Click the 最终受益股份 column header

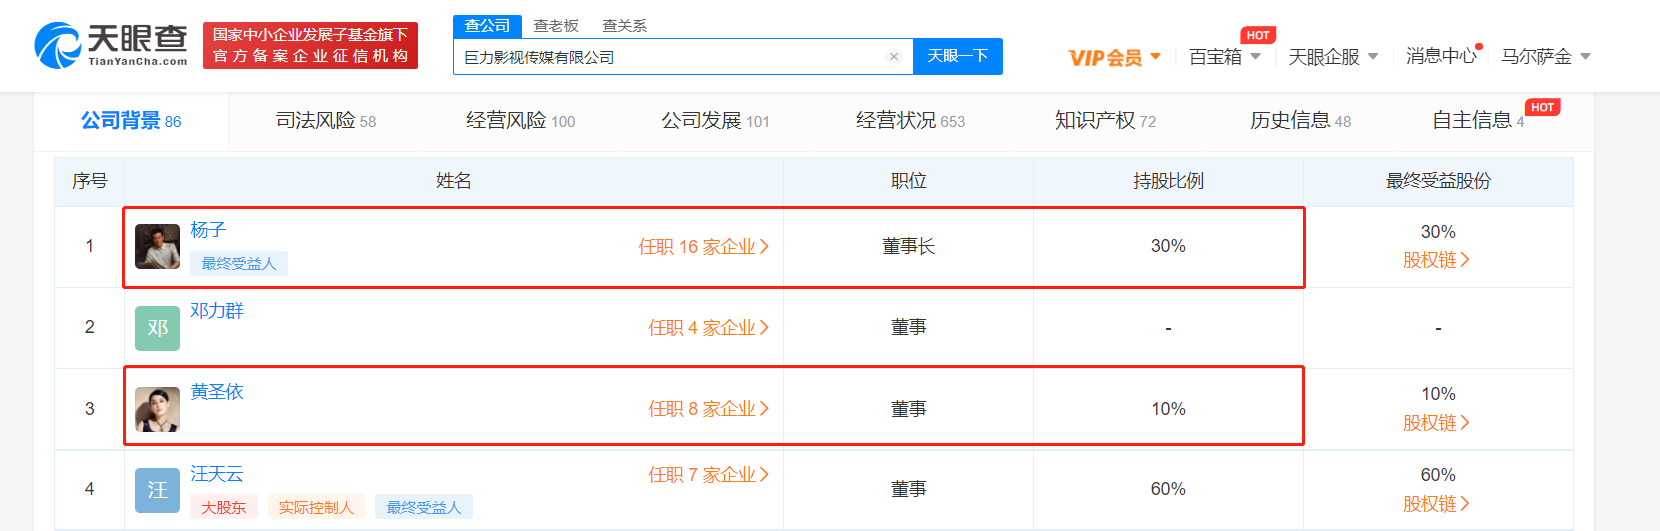(x=1438, y=181)
